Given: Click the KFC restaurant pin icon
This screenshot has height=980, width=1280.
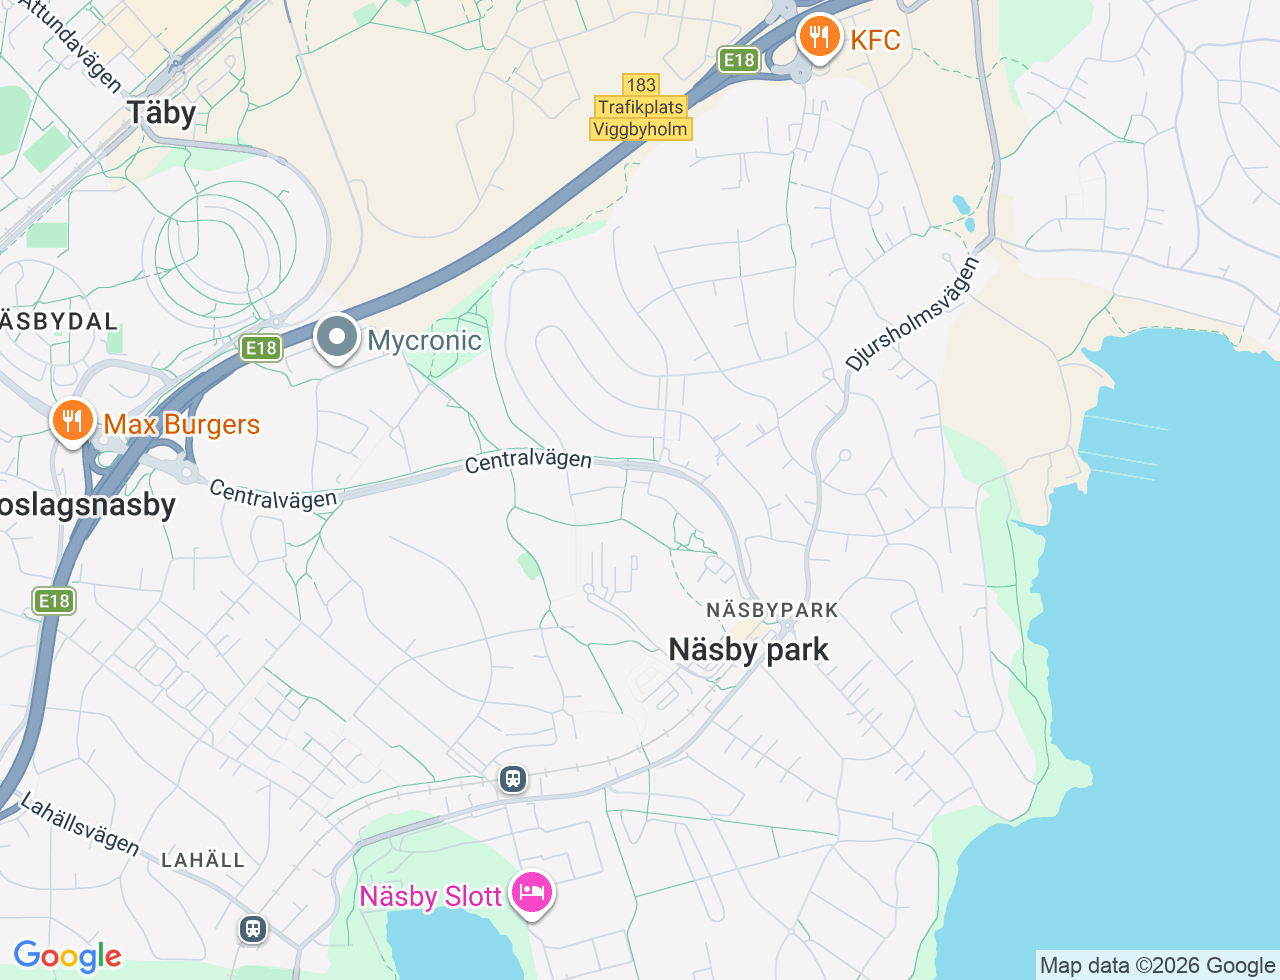Looking at the screenshot, I should [x=819, y=39].
